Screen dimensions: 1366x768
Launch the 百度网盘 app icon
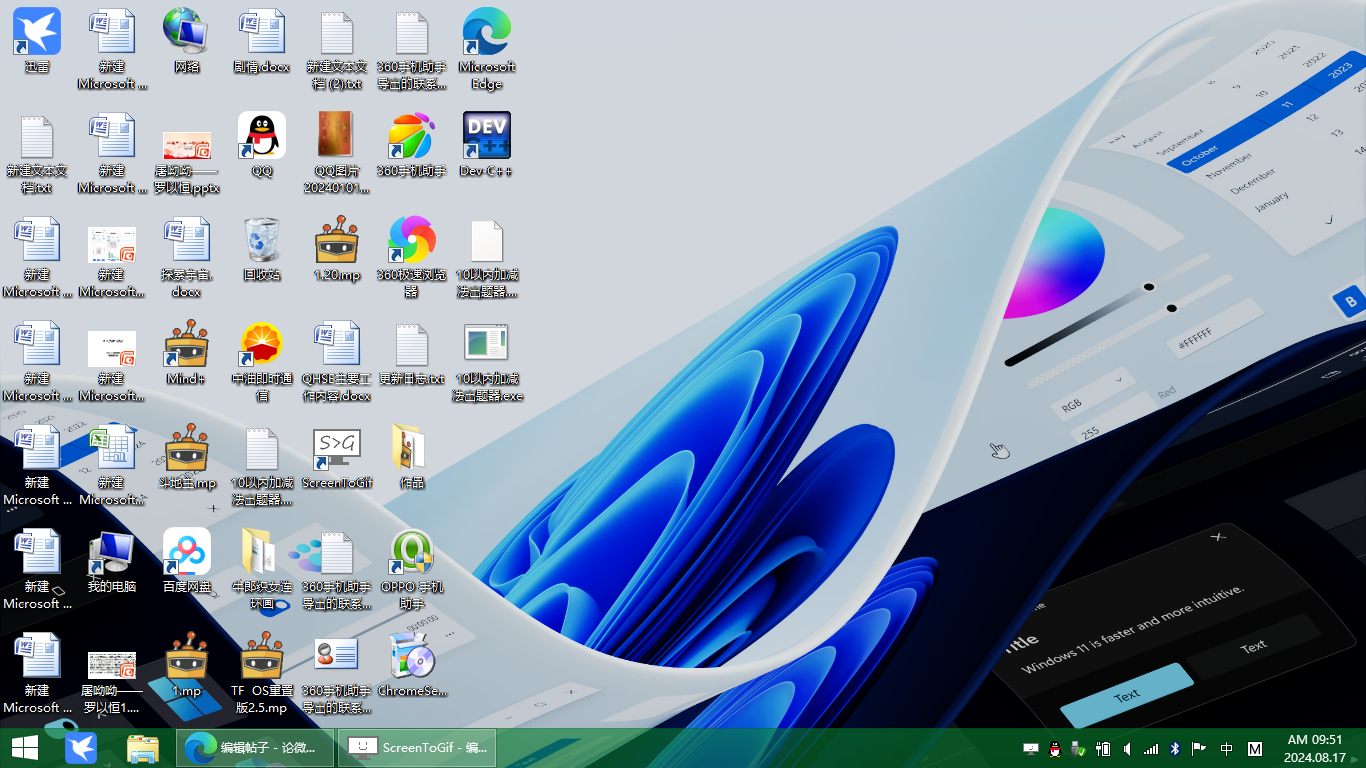(x=187, y=561)
